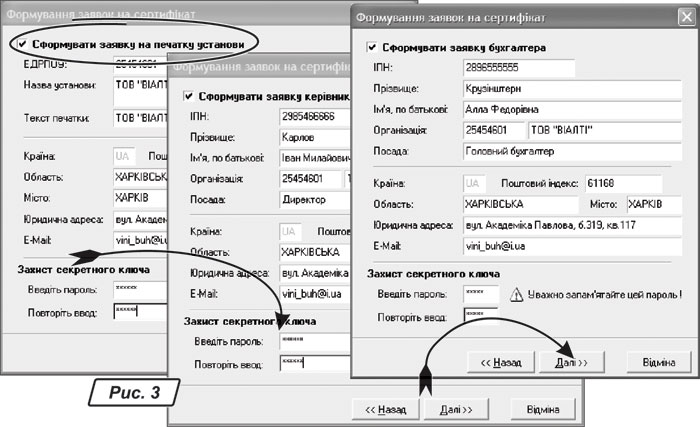This screenshot has width=700, height=427.
Task: Click '<< Назад' in the manager request dialog
Action: [385, 409]
